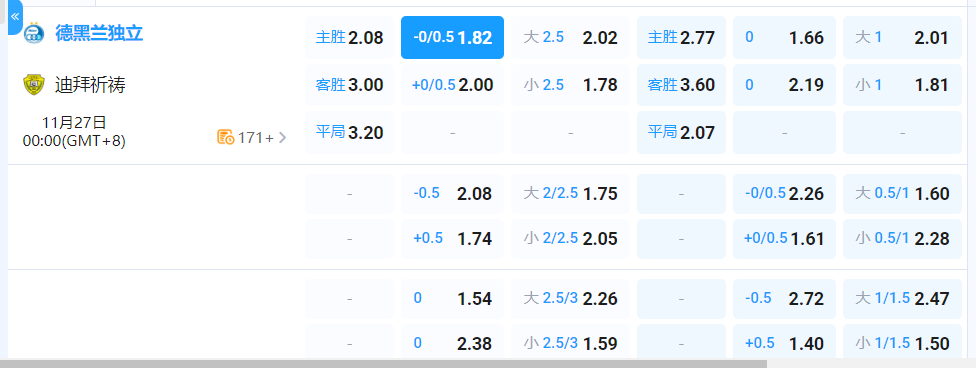The width and height of the screenshot is (976, 368).
Task: Click the 德黑兰独立 team logo
Action: click(x=34, y=34)
